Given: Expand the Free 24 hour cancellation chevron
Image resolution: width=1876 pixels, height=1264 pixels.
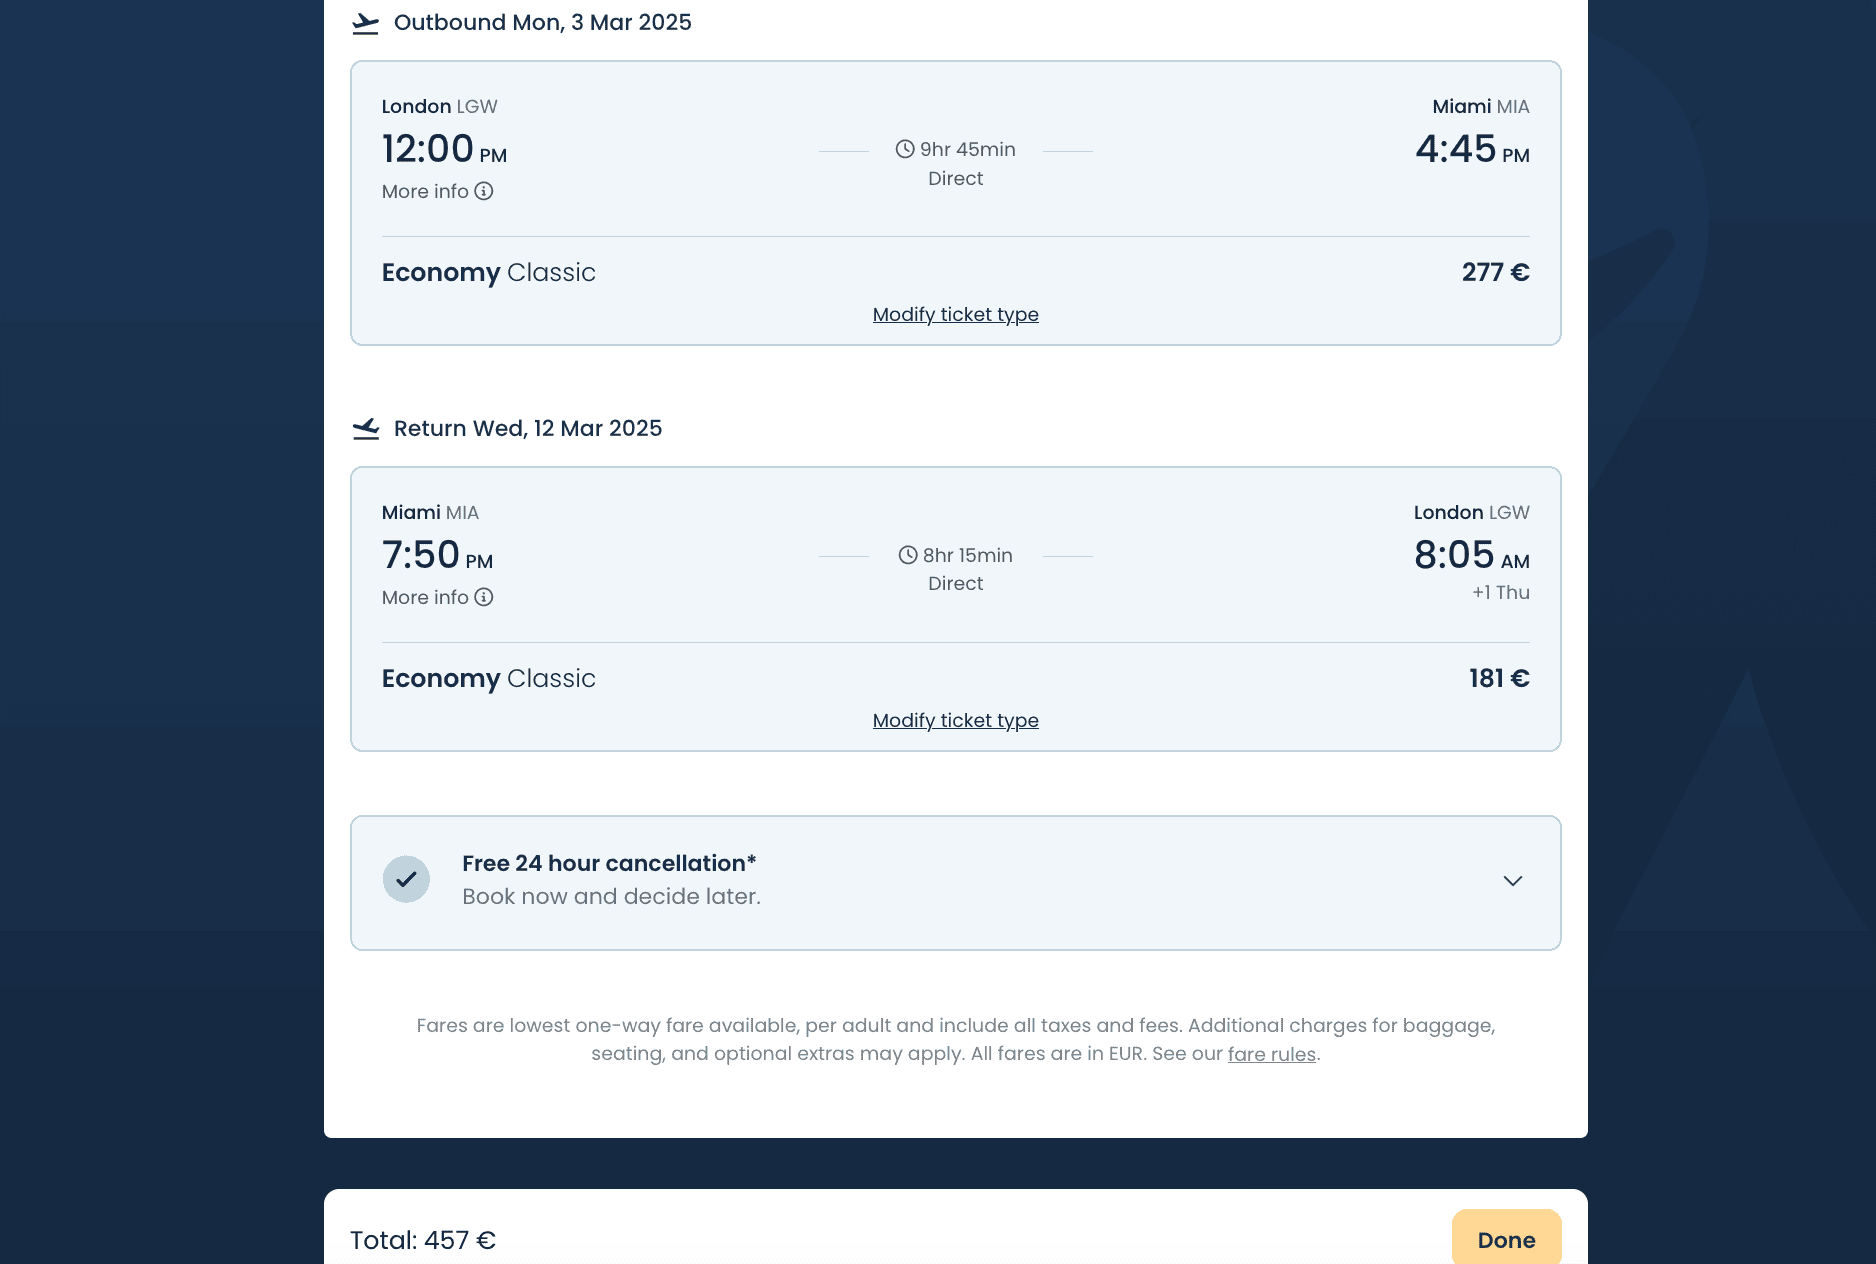Looking at the screenshot, I should tap(1512, 881).
